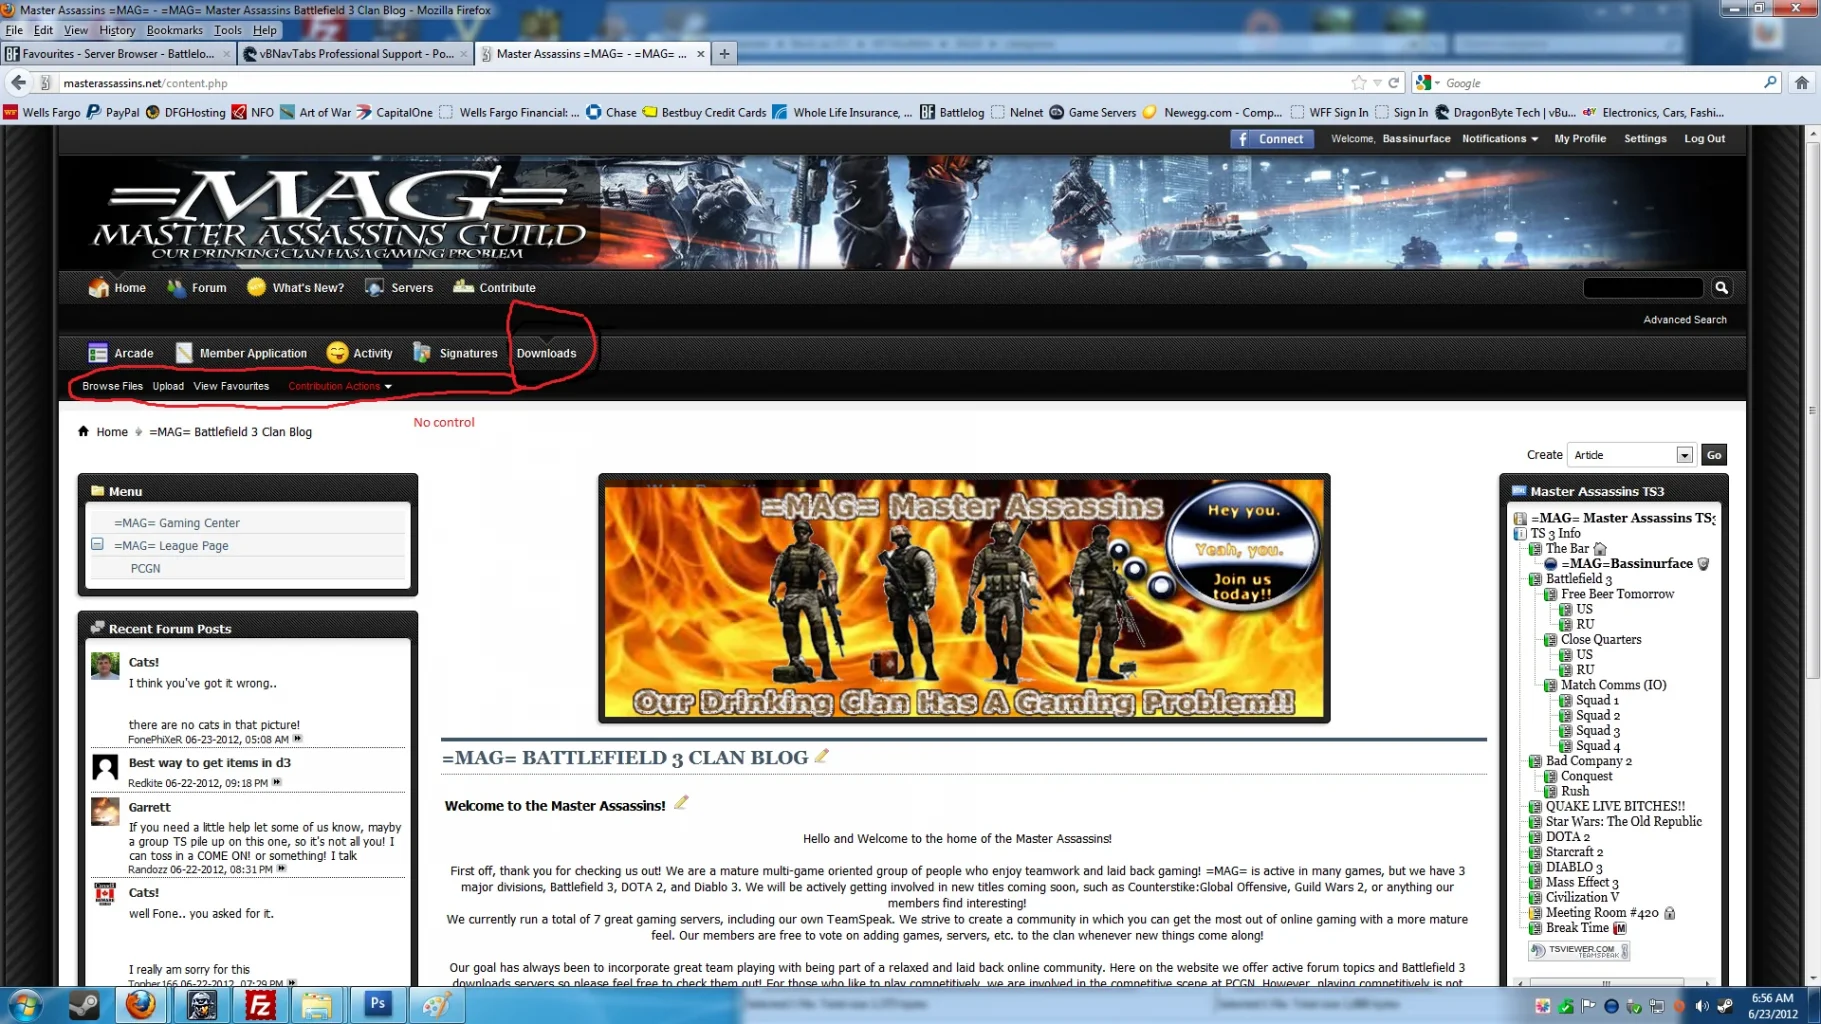The height and width of the screenshot is (1024, 1821).
Task: Select Battlefield 3 channel in TS3 tree
Action: click(x=1578, y=578)
